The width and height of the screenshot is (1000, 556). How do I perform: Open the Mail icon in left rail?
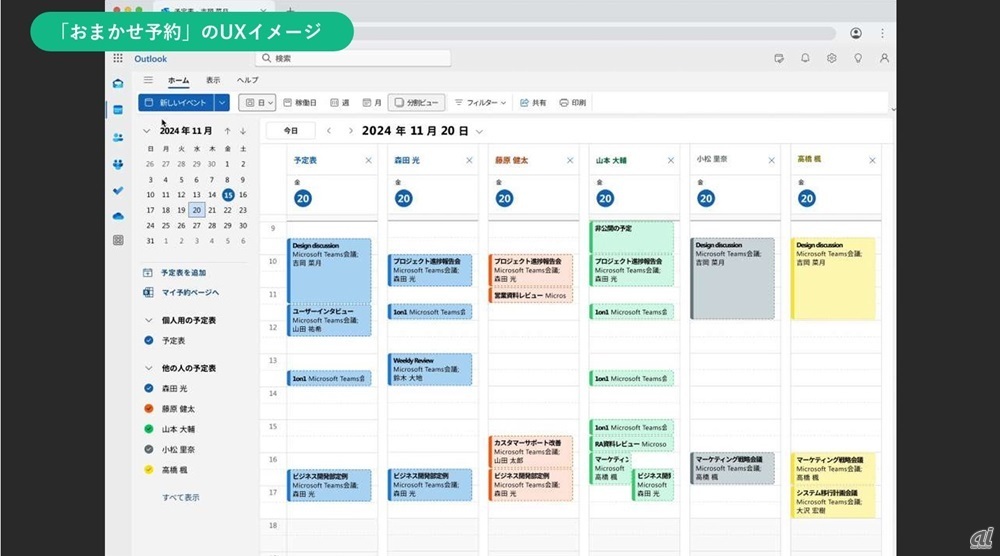coord(118,84)
